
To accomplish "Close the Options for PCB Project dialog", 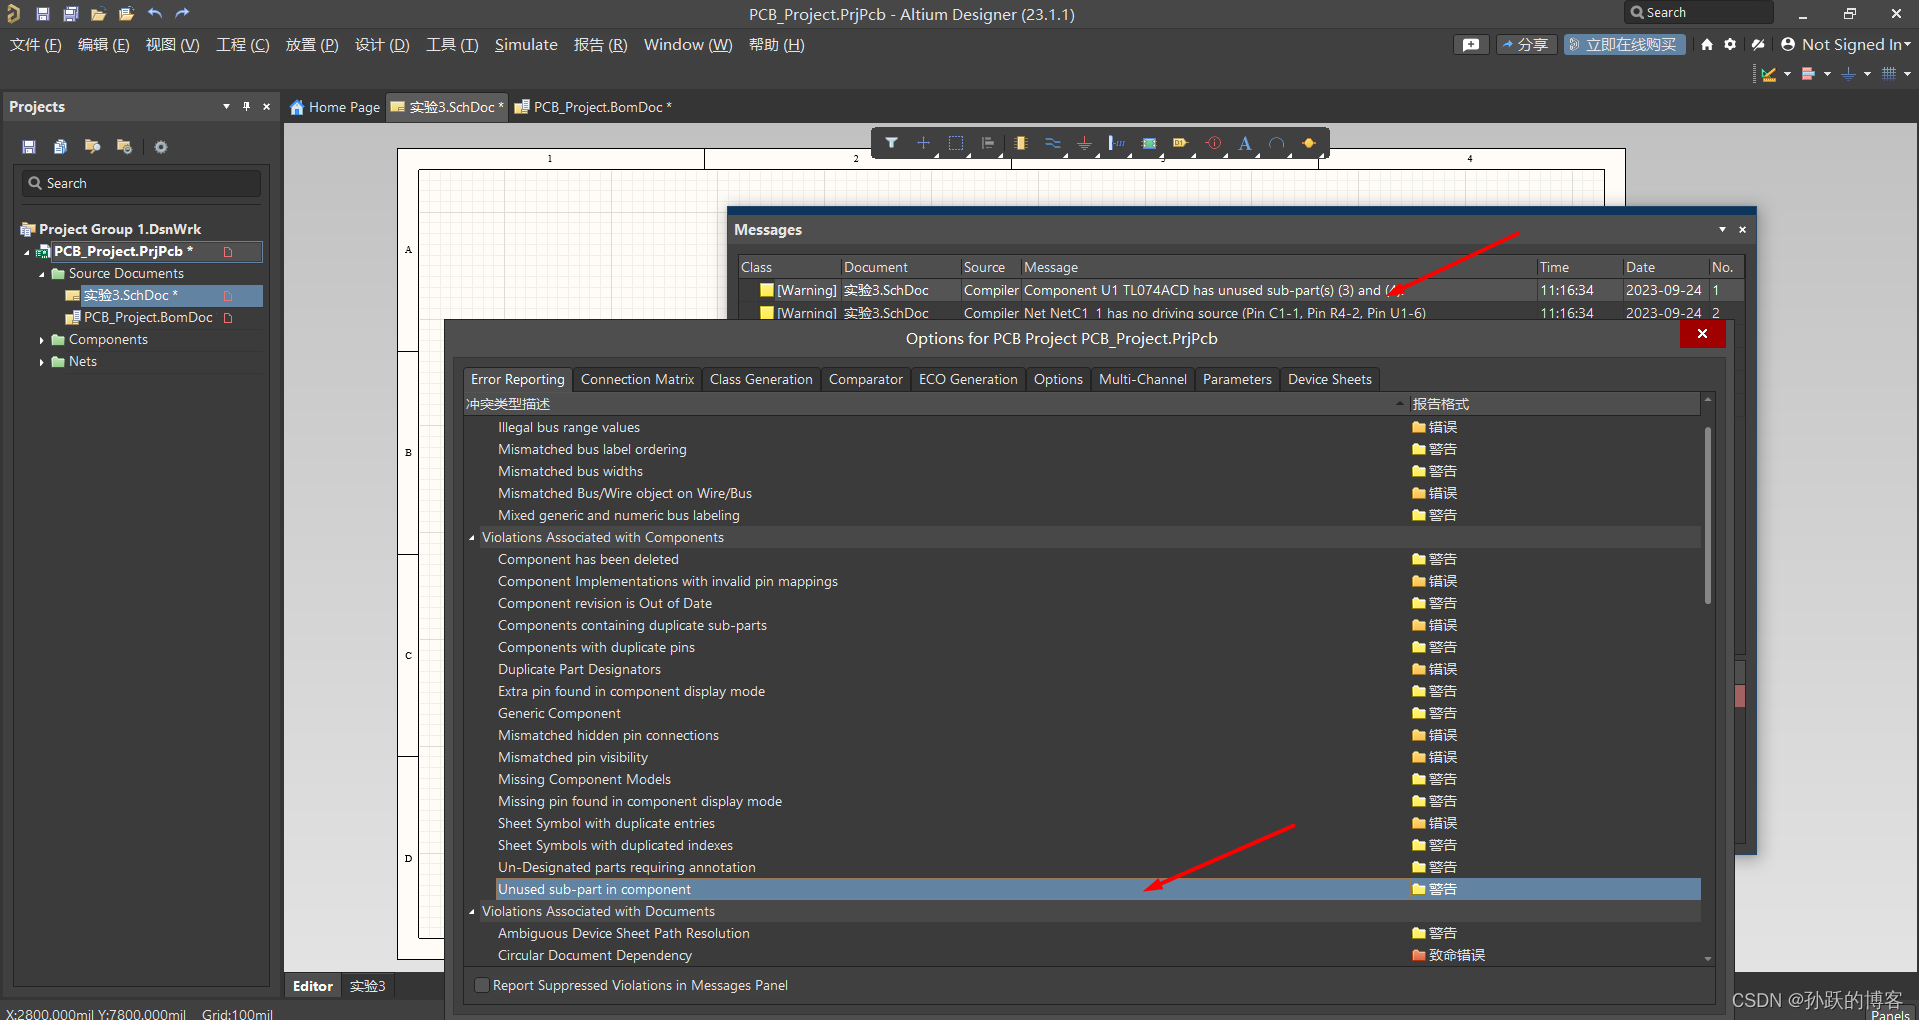I will pyautogui.click(x=1702, y=334).
